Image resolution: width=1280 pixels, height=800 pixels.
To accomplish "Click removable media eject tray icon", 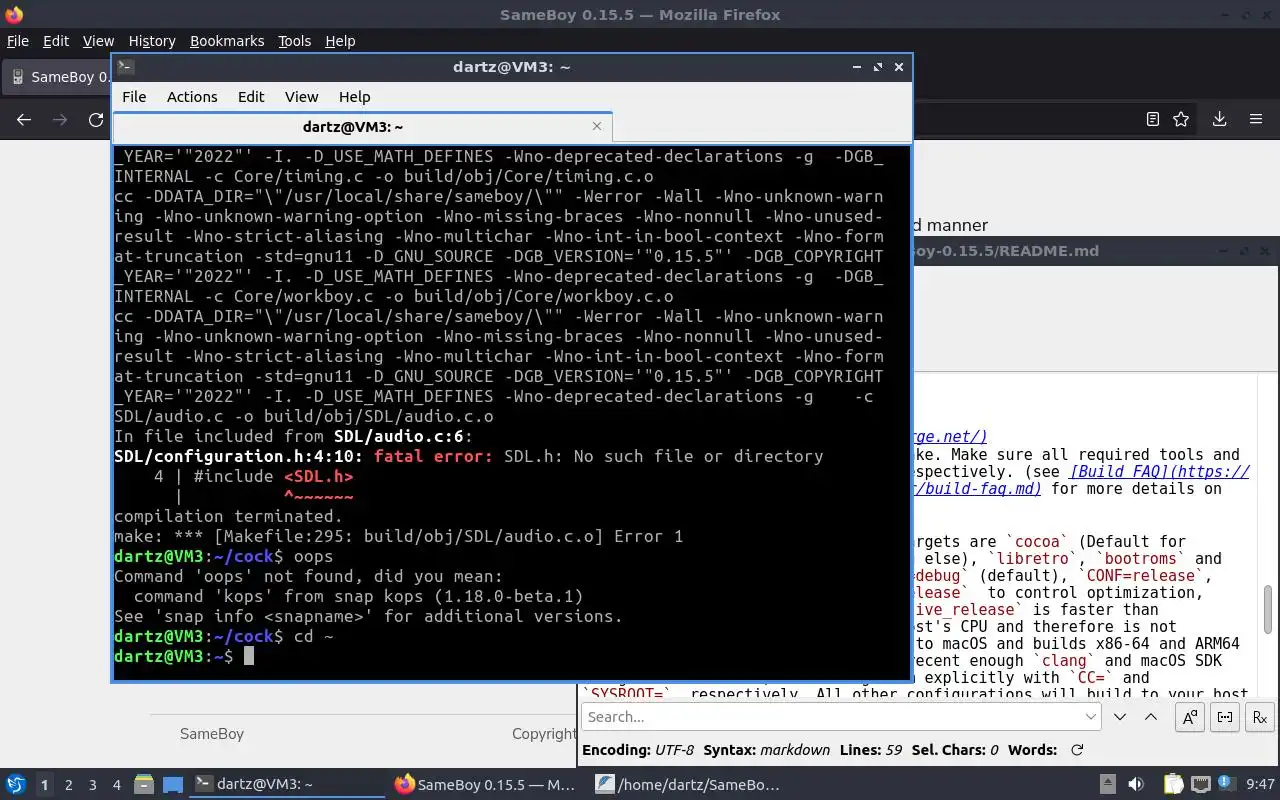I will coord(1107,785).
